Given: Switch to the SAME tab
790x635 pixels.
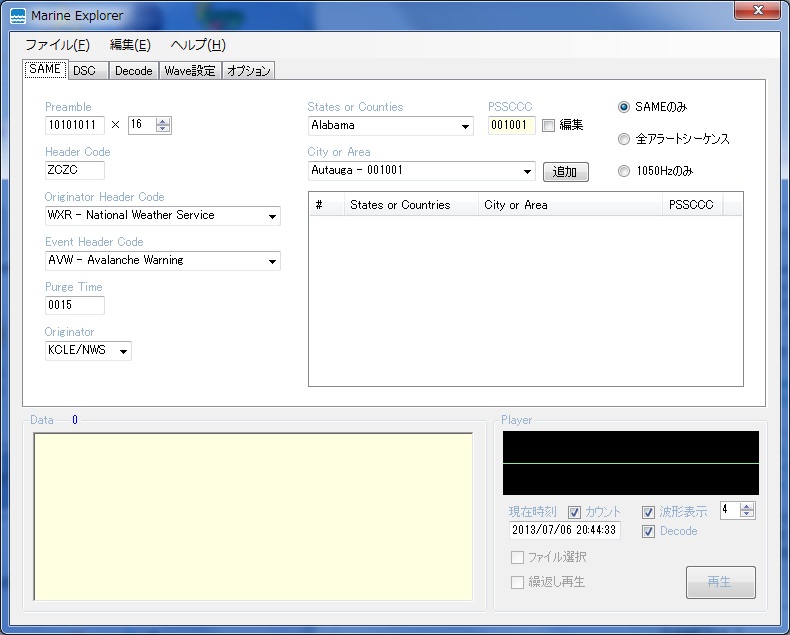Looking at the screenshot, I should click(x=45, y=69).
